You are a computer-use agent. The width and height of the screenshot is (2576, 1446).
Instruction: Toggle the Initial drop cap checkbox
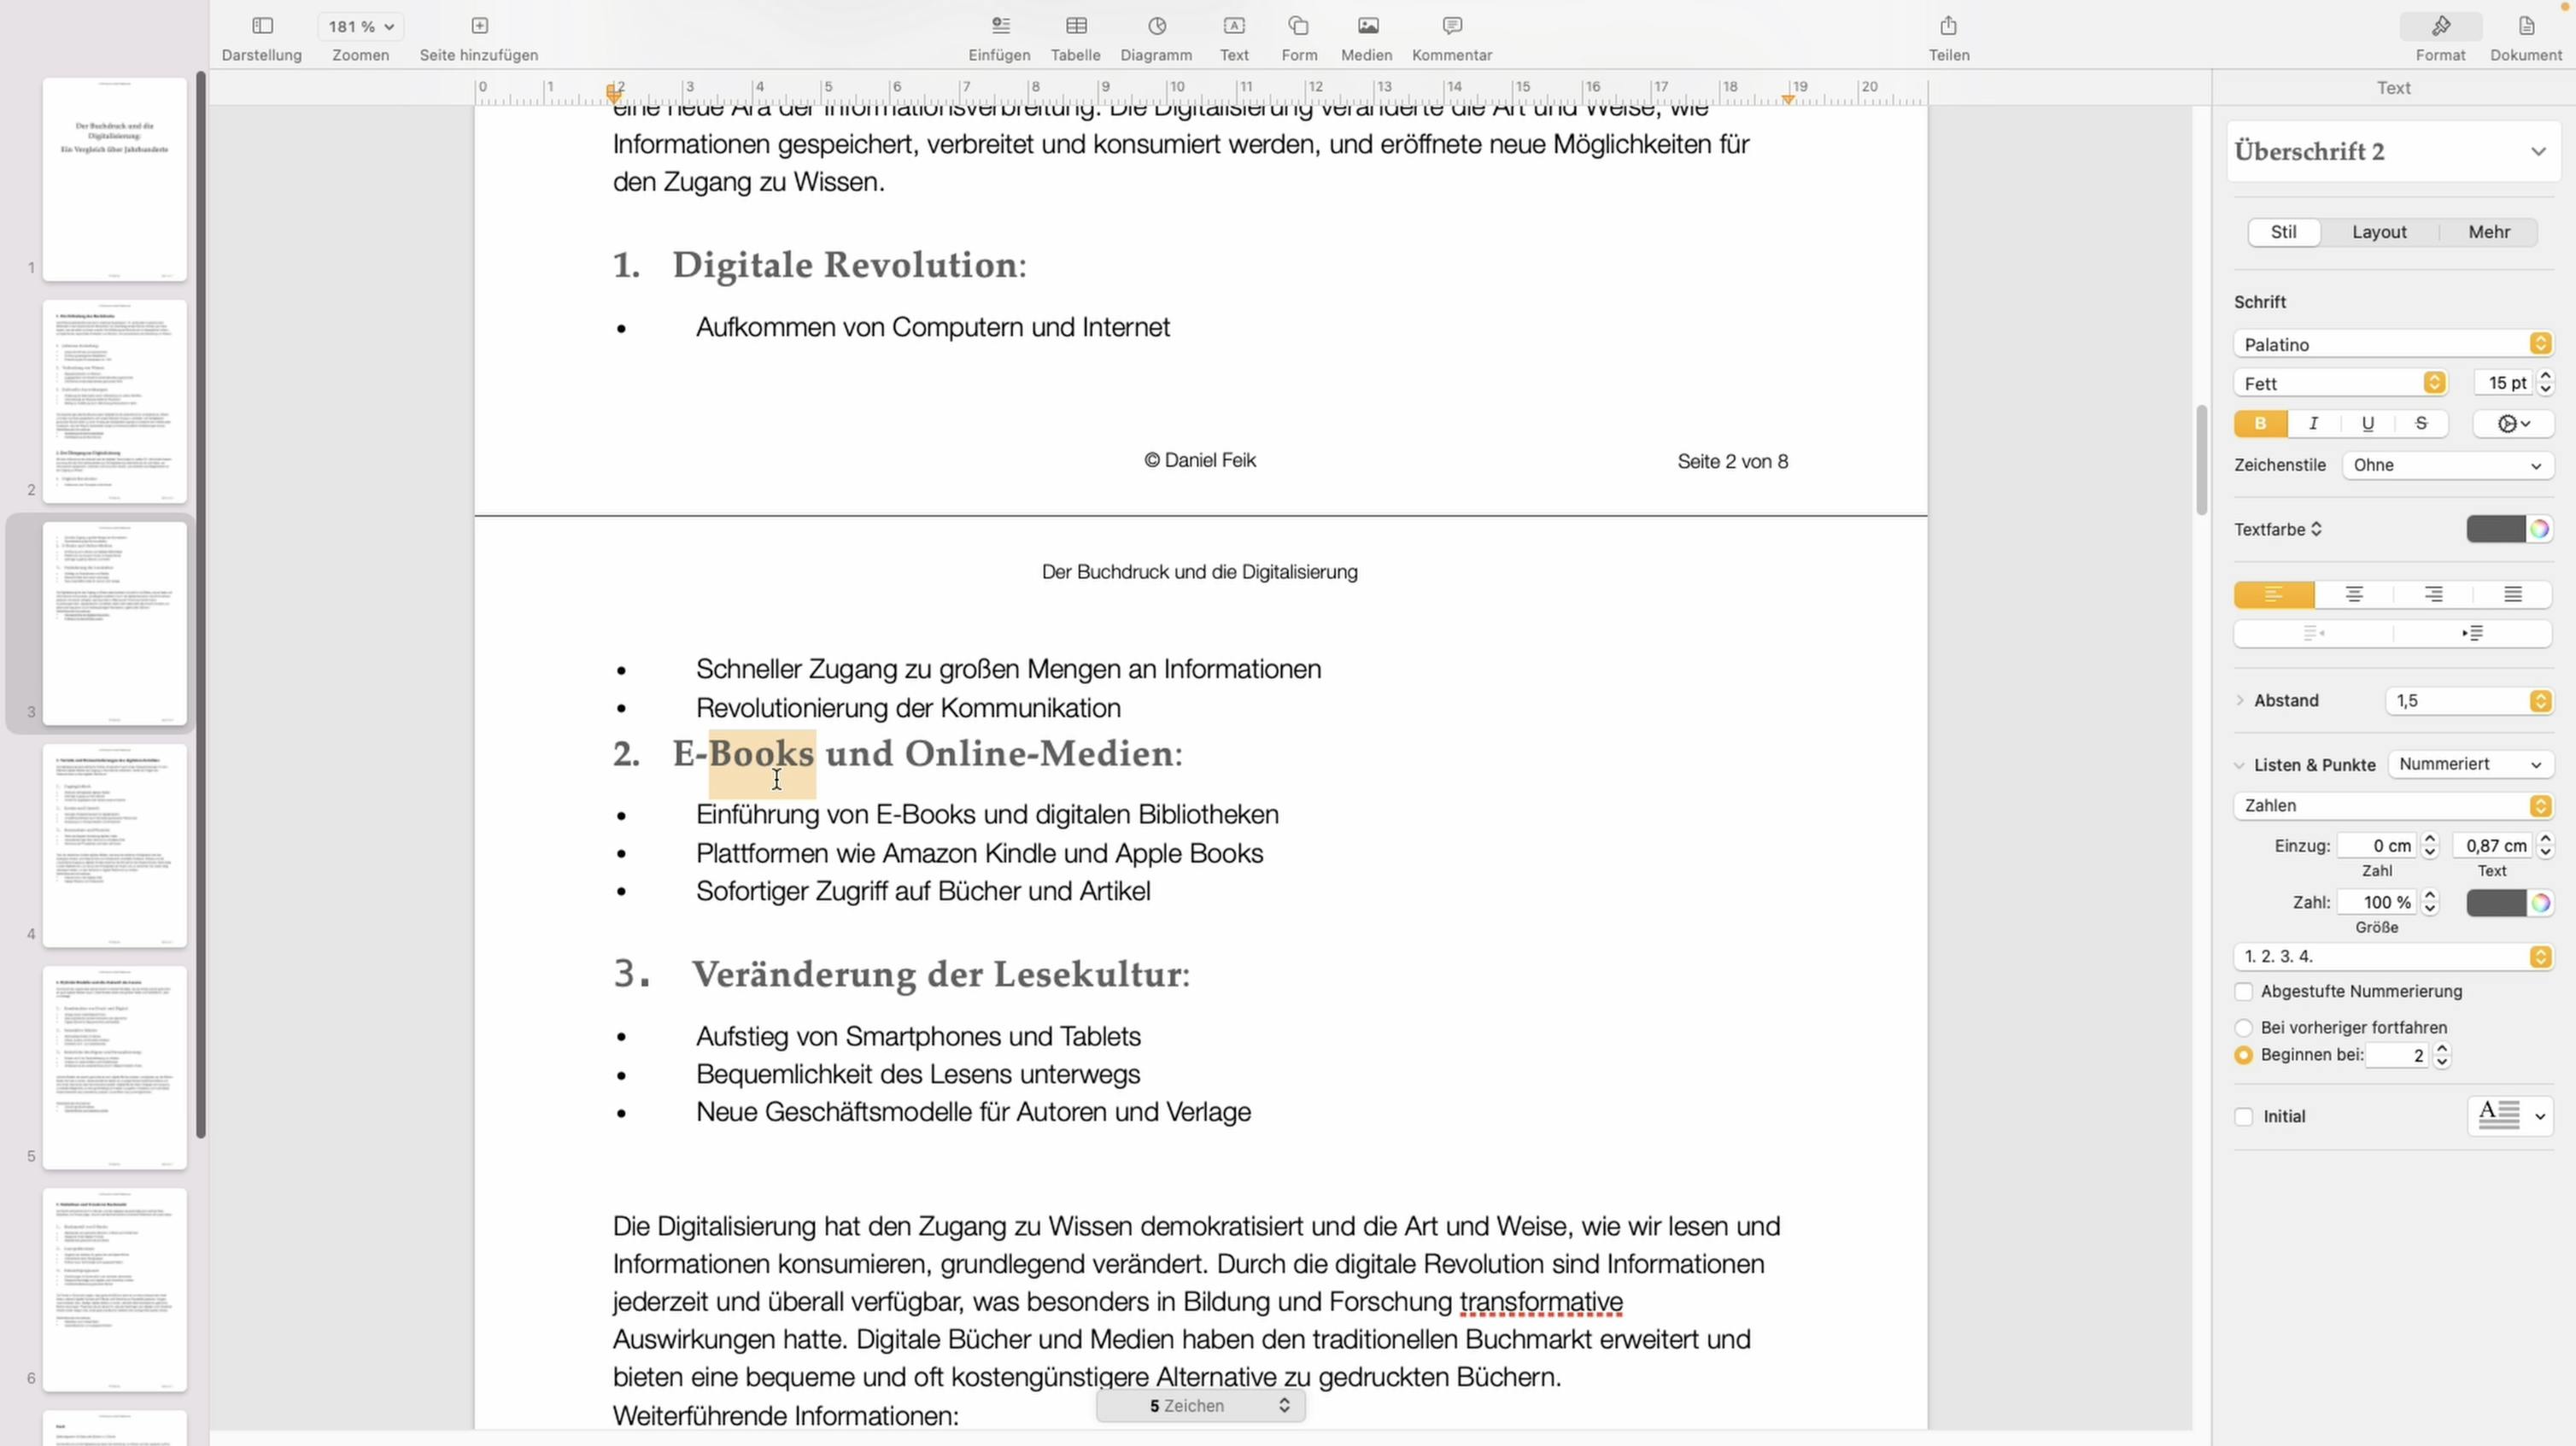coord(2245,1116)
